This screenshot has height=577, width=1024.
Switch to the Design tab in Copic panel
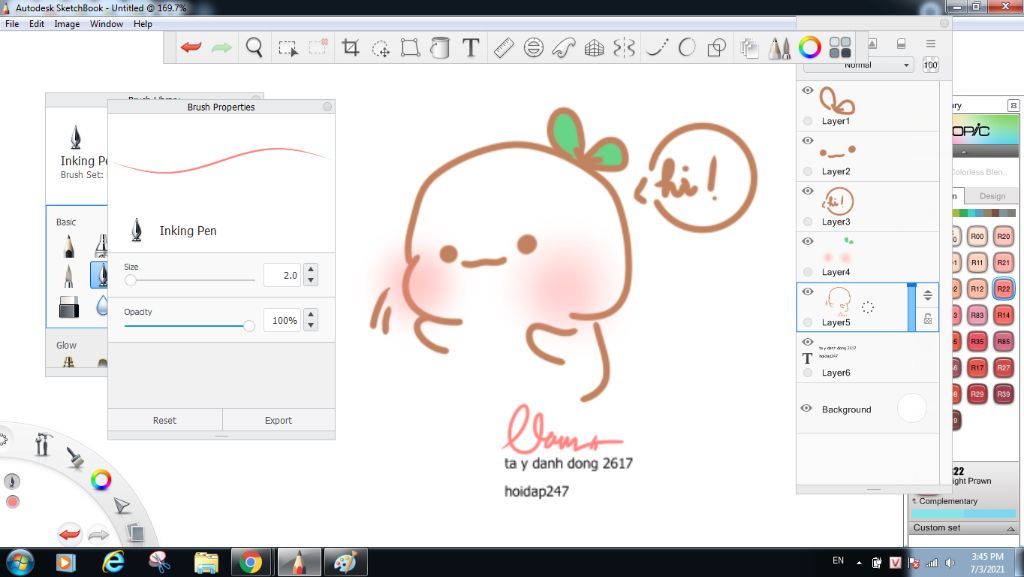pyautogui.click(x=992, y=196)
